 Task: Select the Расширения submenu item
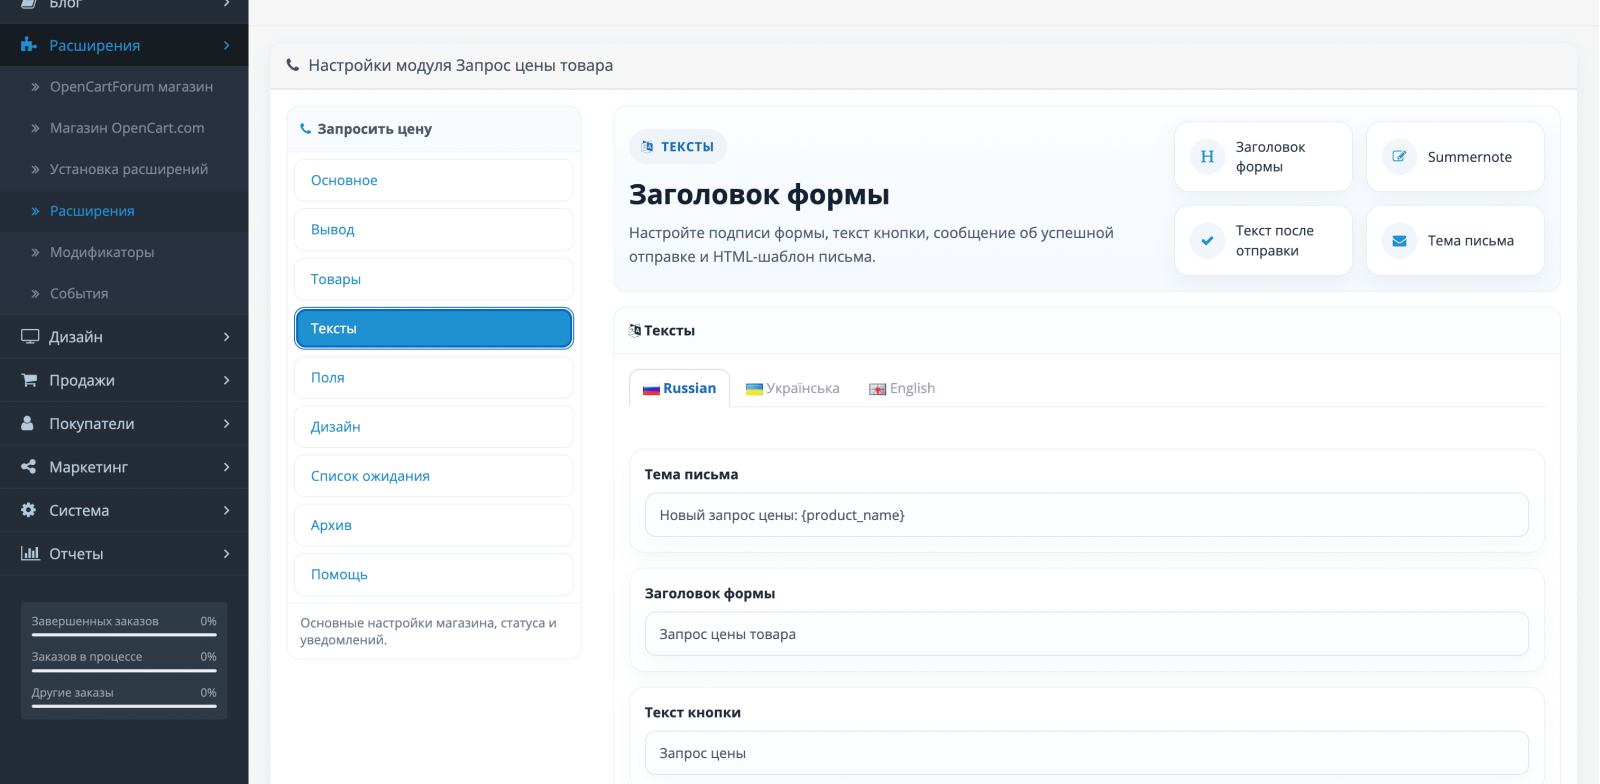pos(124,211)
